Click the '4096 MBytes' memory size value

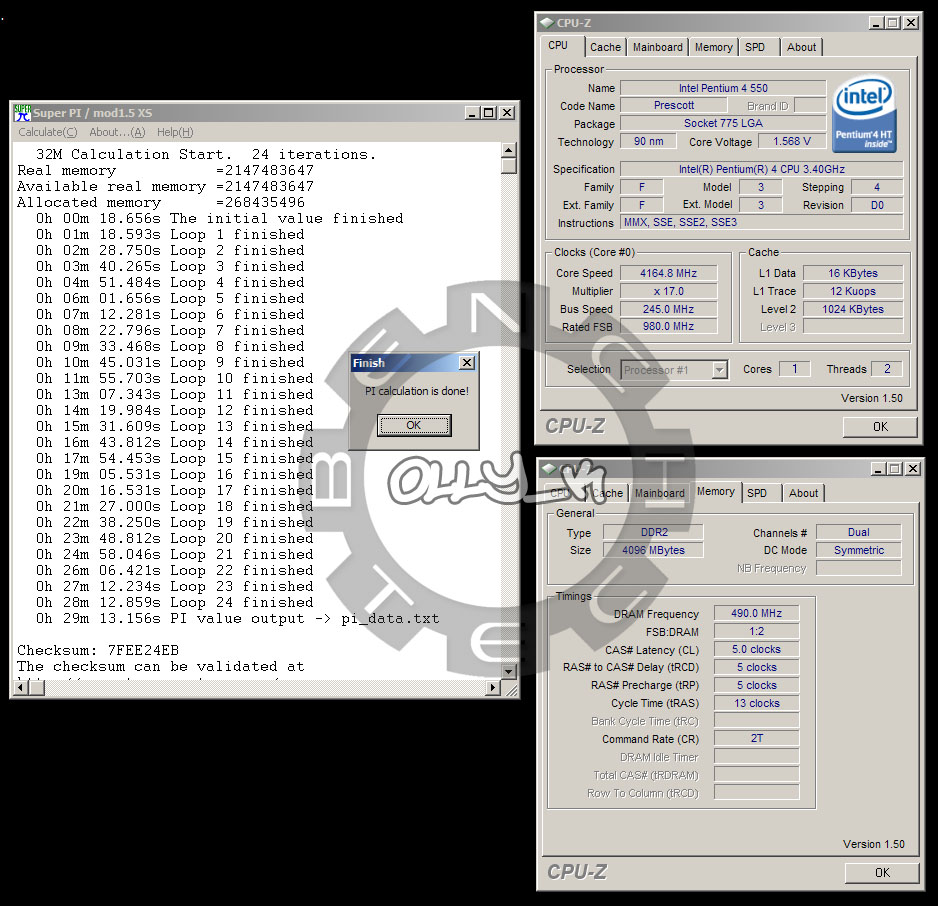(653, 550)
